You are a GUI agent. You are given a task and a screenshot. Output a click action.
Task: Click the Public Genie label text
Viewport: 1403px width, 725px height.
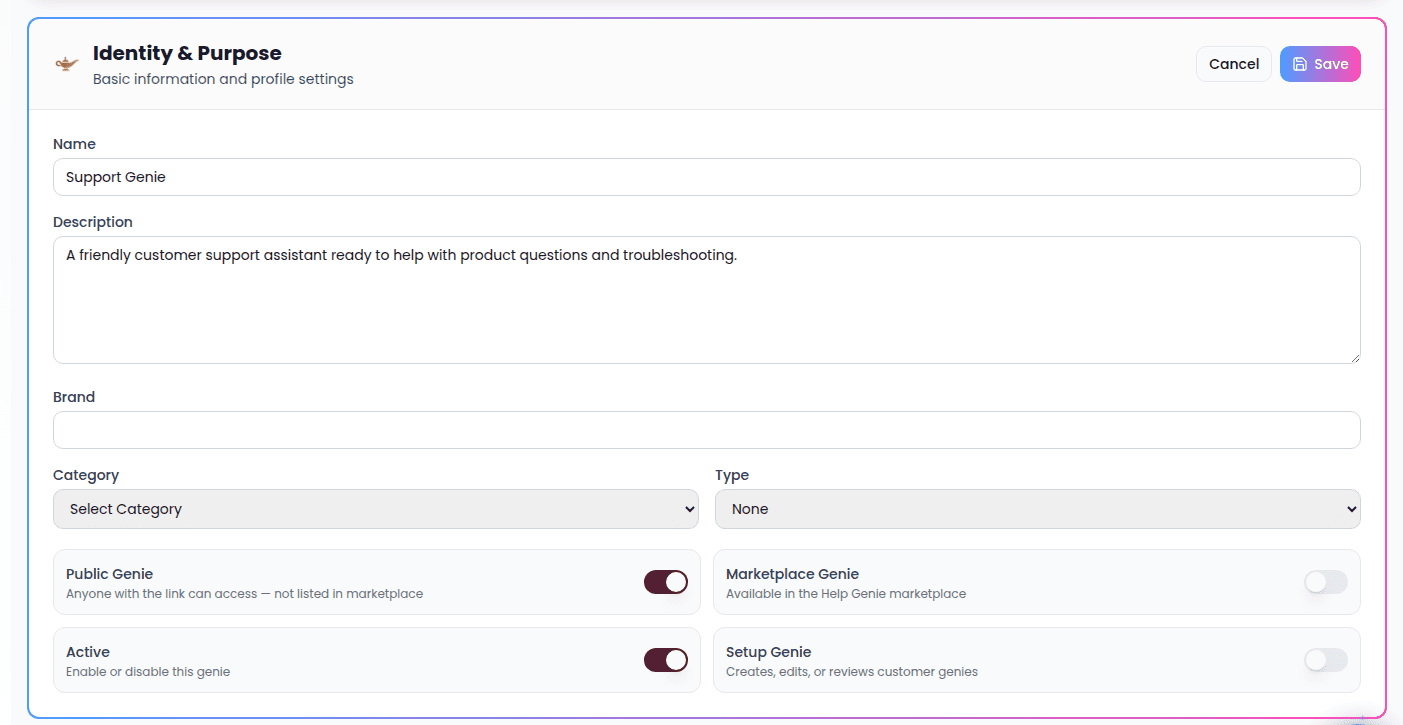[x=109, y=574]
